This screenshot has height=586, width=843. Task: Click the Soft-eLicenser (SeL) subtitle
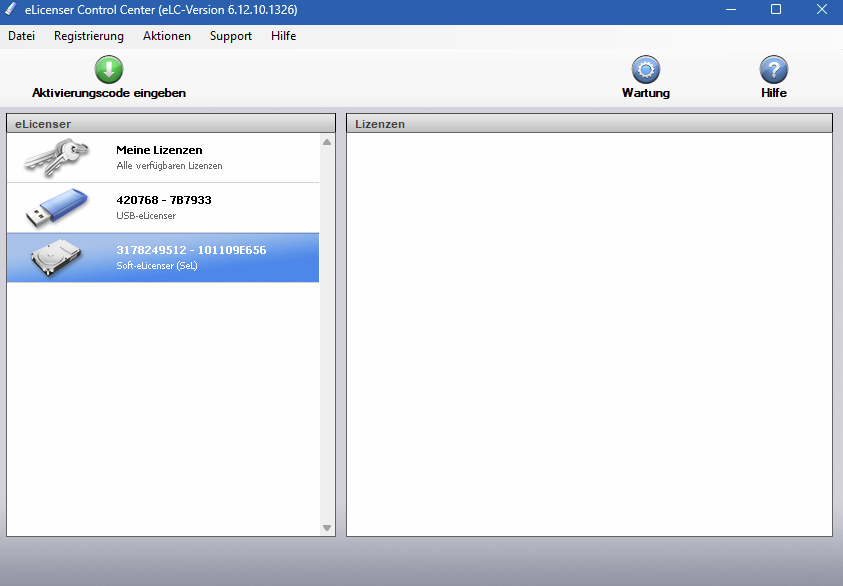[157, 266]
